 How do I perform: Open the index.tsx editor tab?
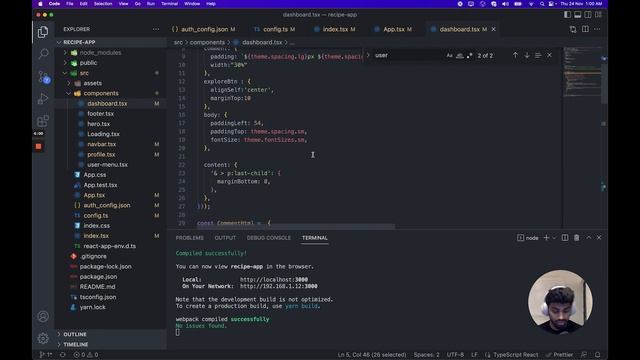[335, 29]
